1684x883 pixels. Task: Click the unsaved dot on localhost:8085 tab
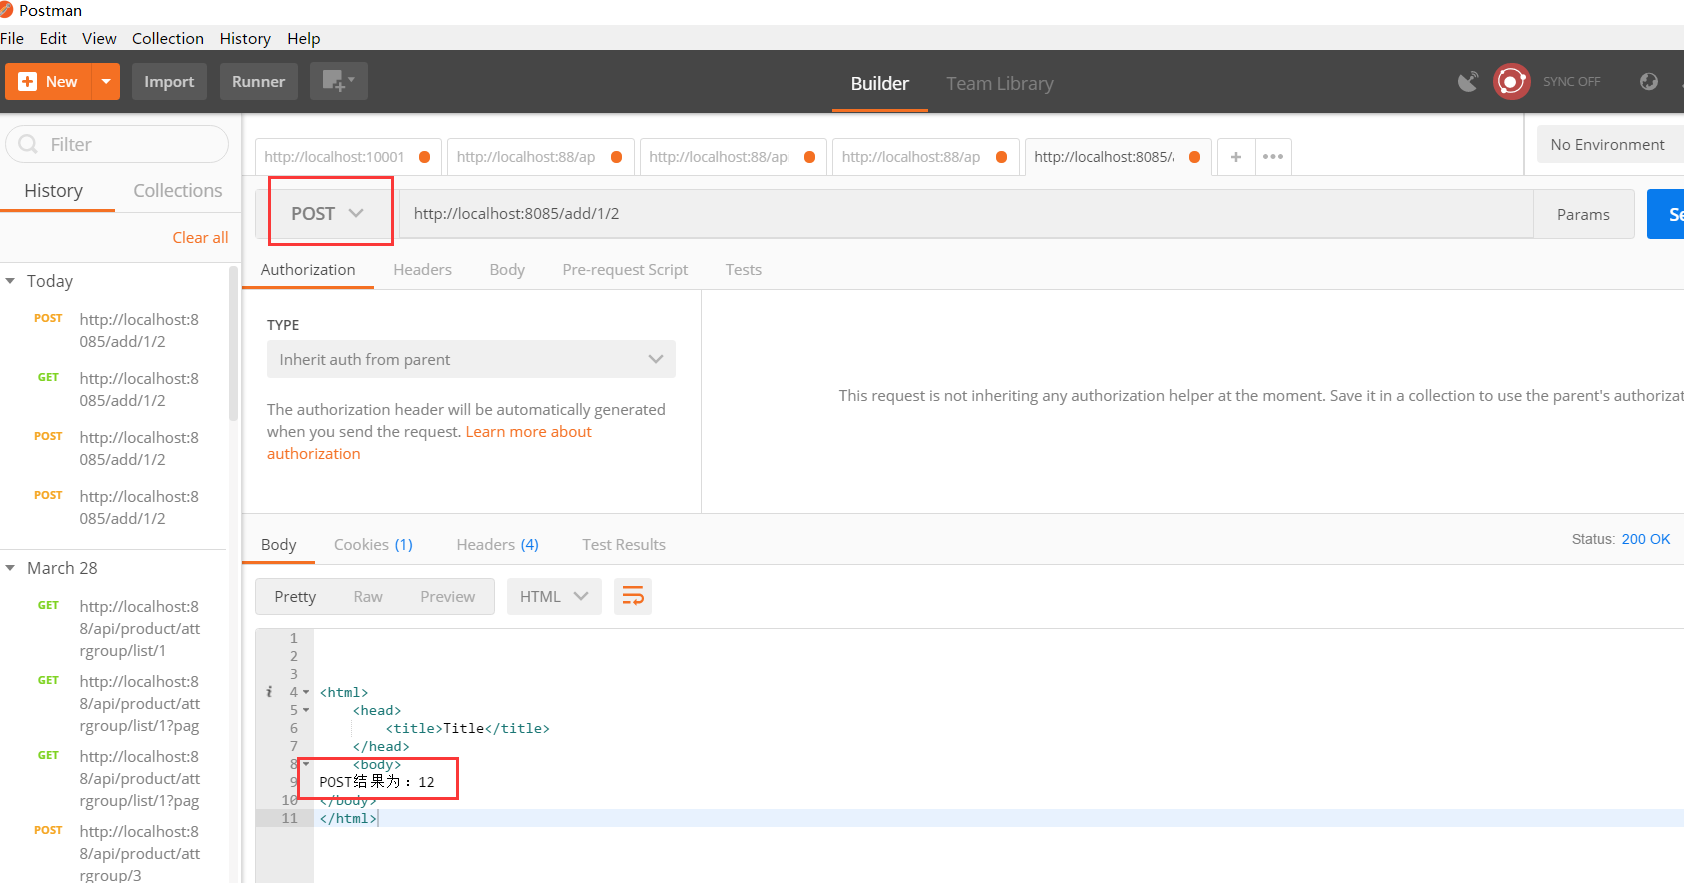tap(1194, 157)
